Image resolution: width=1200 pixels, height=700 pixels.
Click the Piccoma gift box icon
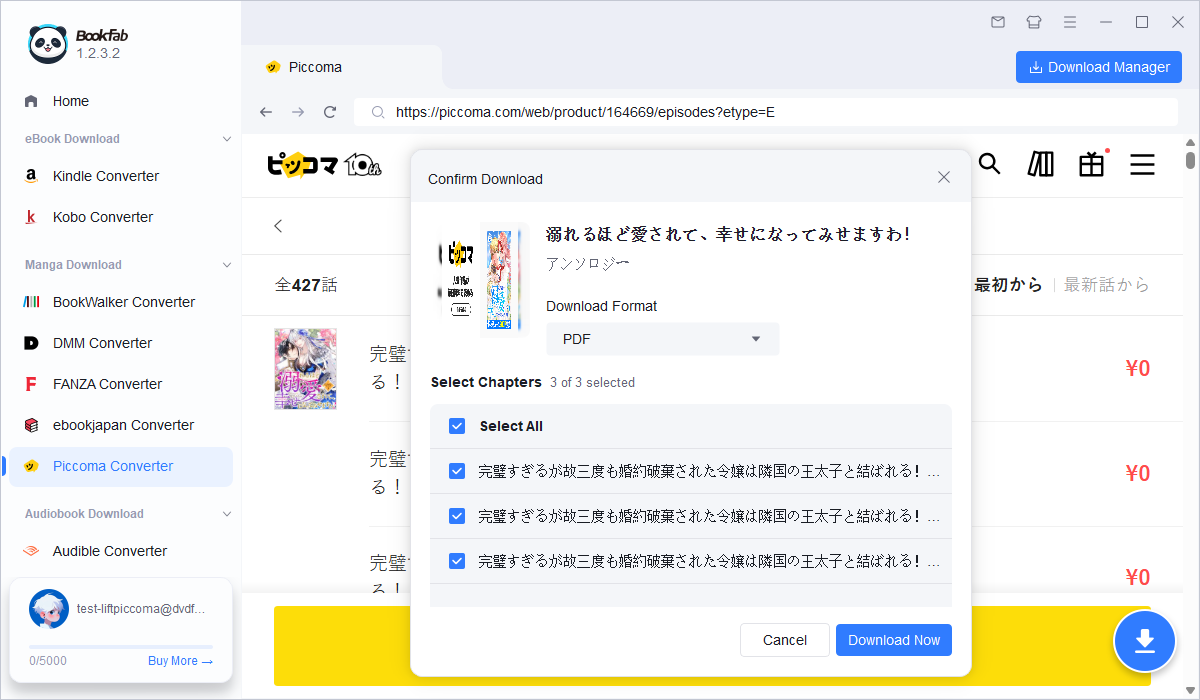[x=1092, y=164]
